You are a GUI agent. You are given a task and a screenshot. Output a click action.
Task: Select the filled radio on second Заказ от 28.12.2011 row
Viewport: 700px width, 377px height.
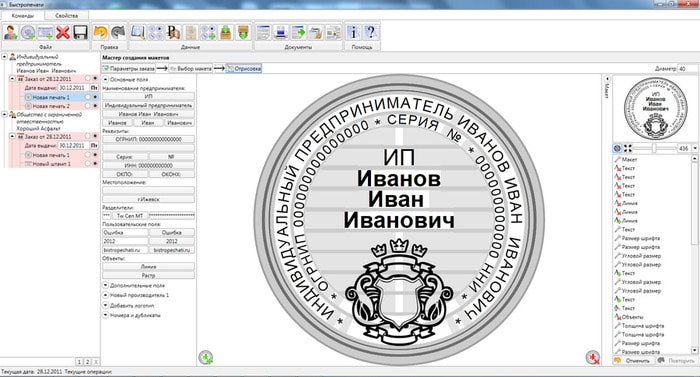tap(95, 136)
